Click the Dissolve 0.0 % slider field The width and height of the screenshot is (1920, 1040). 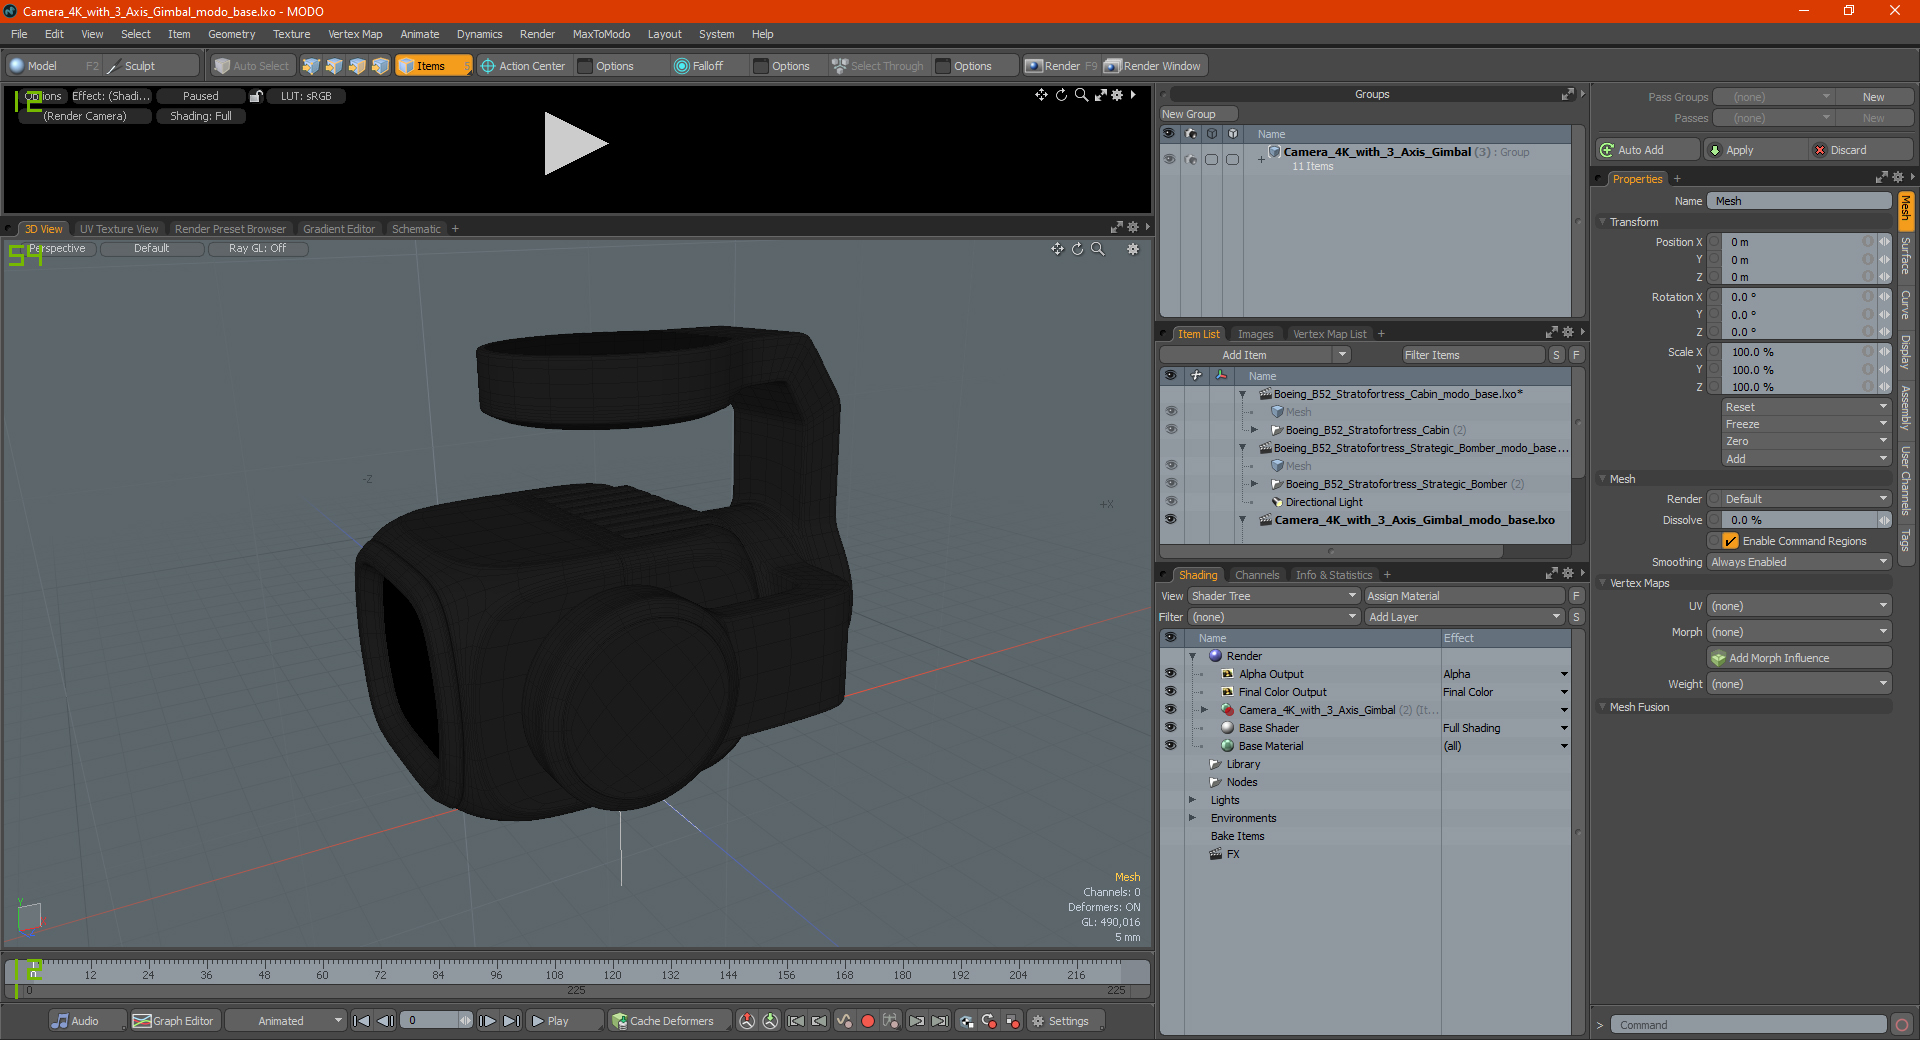click(1800, 520)
